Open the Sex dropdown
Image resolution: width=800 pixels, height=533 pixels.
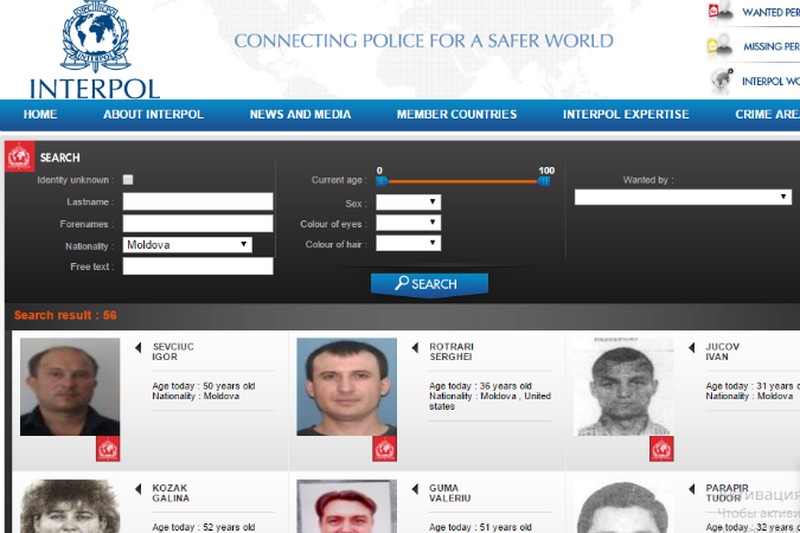(x=408, y=202)
